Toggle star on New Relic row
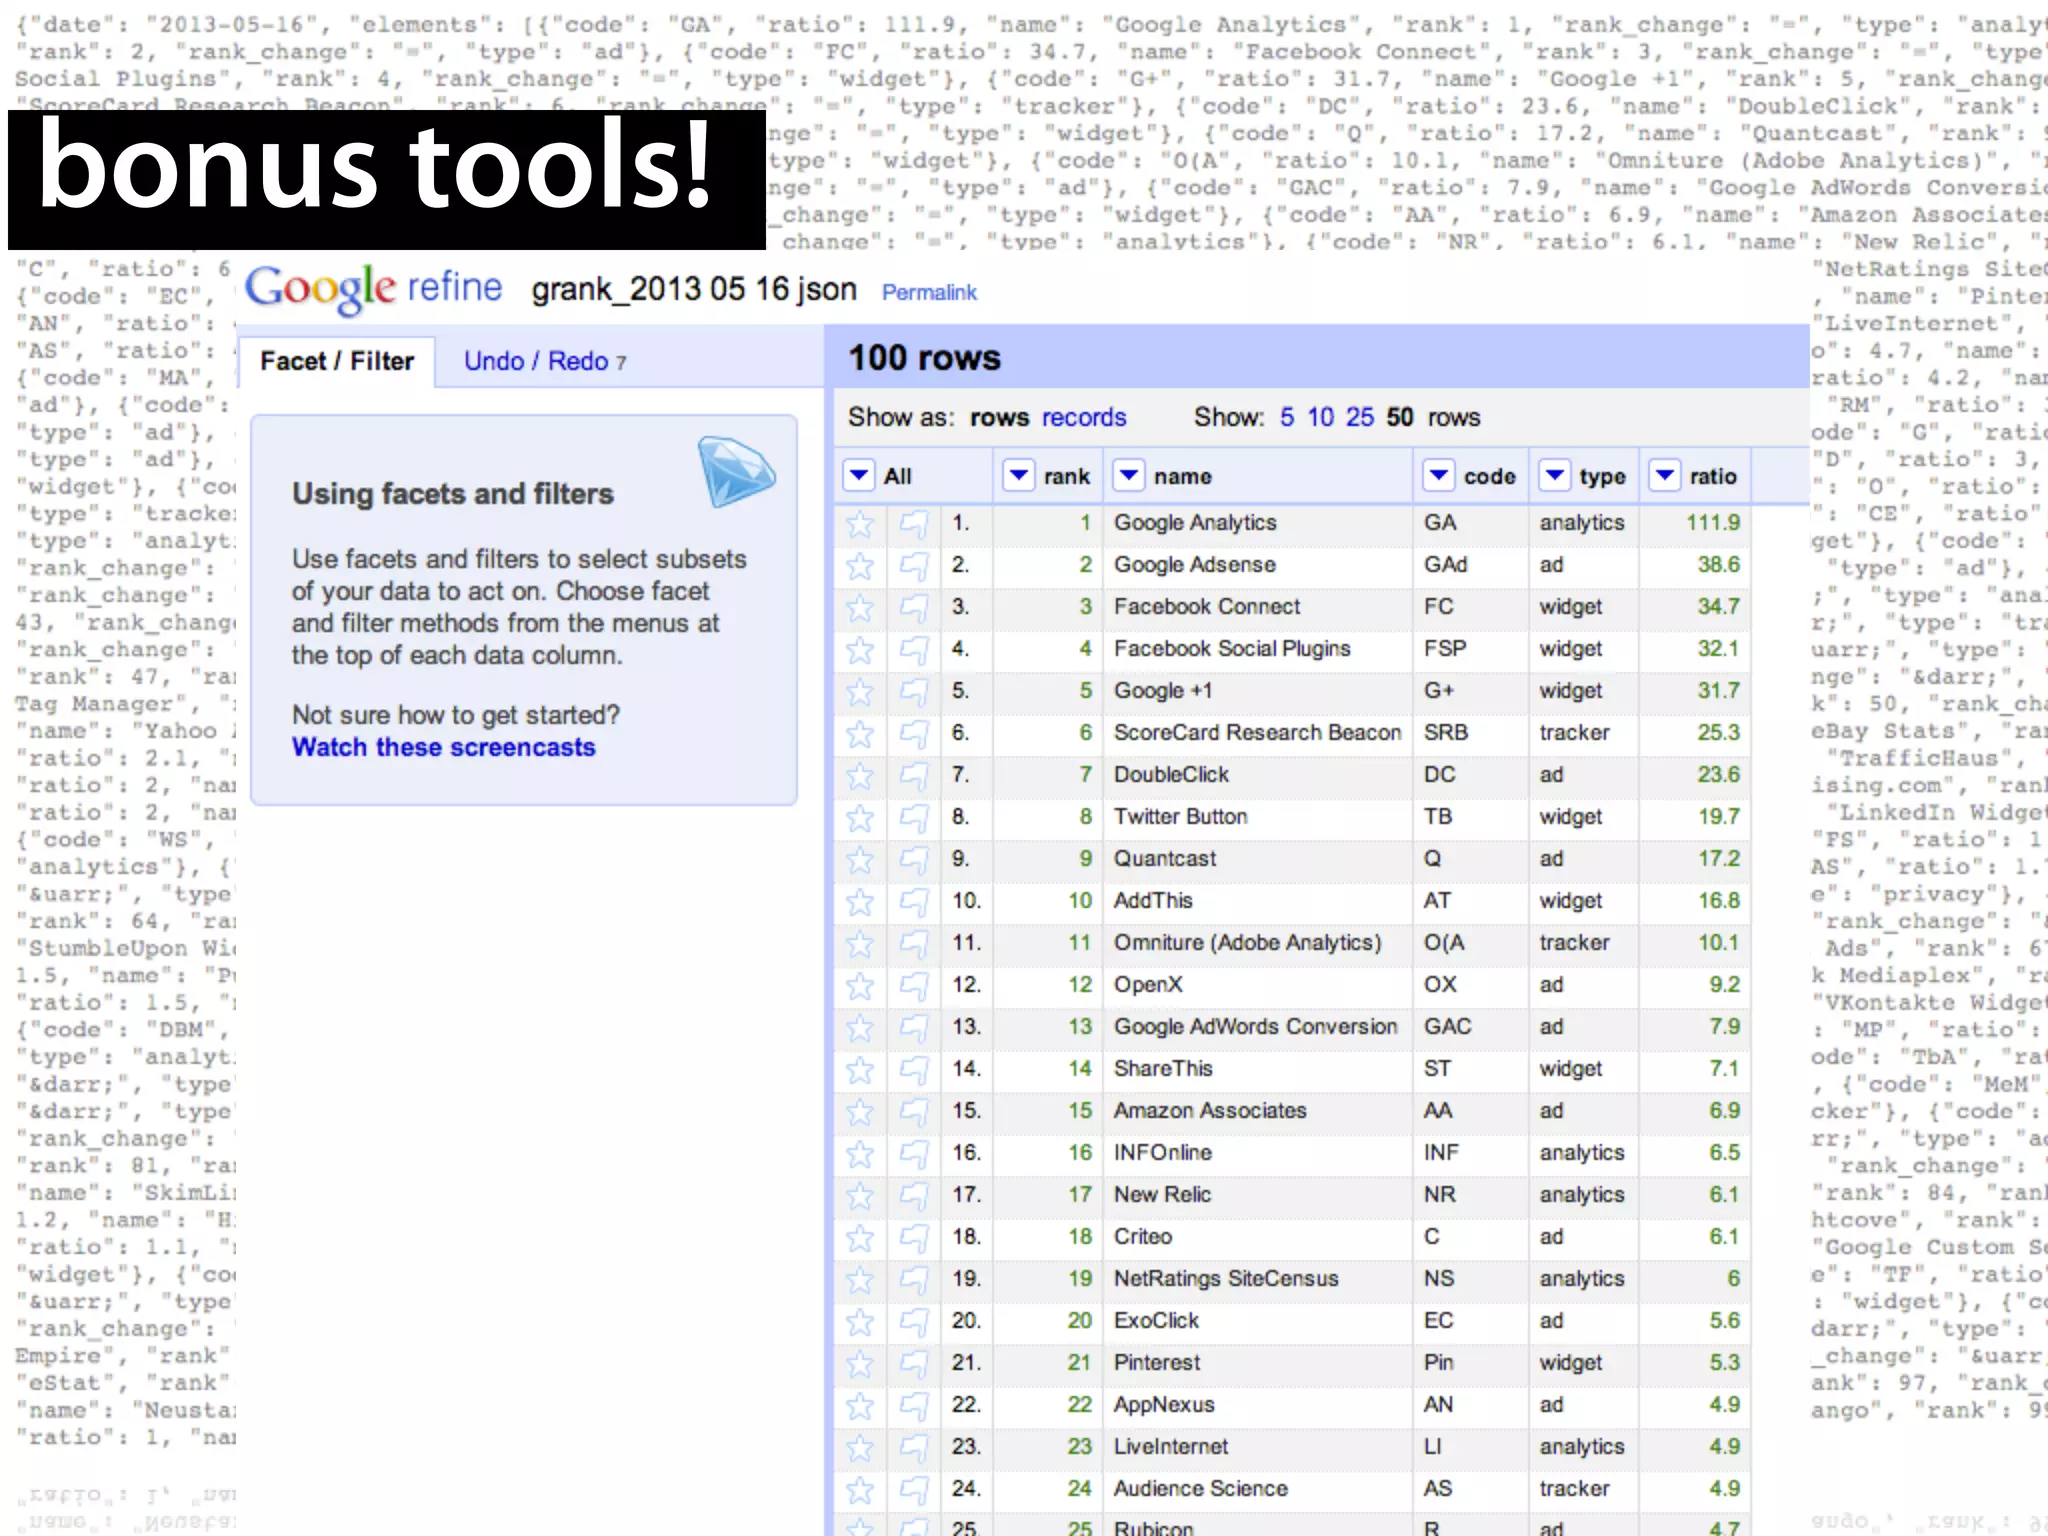Viewport: 2048px width, 1536px height. coord(860,1196)
